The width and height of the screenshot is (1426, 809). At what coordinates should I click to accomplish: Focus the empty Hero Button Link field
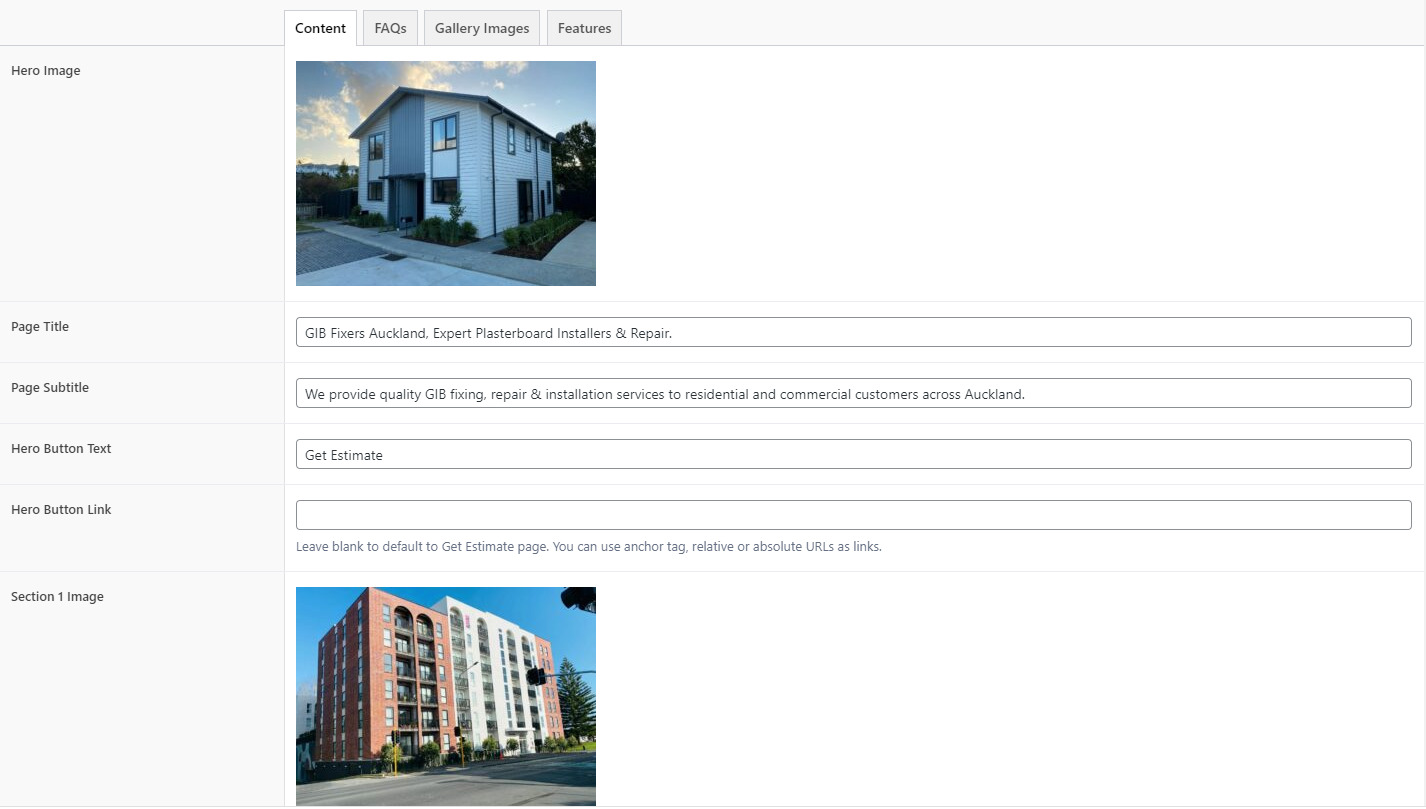click(x=853, y=515)
